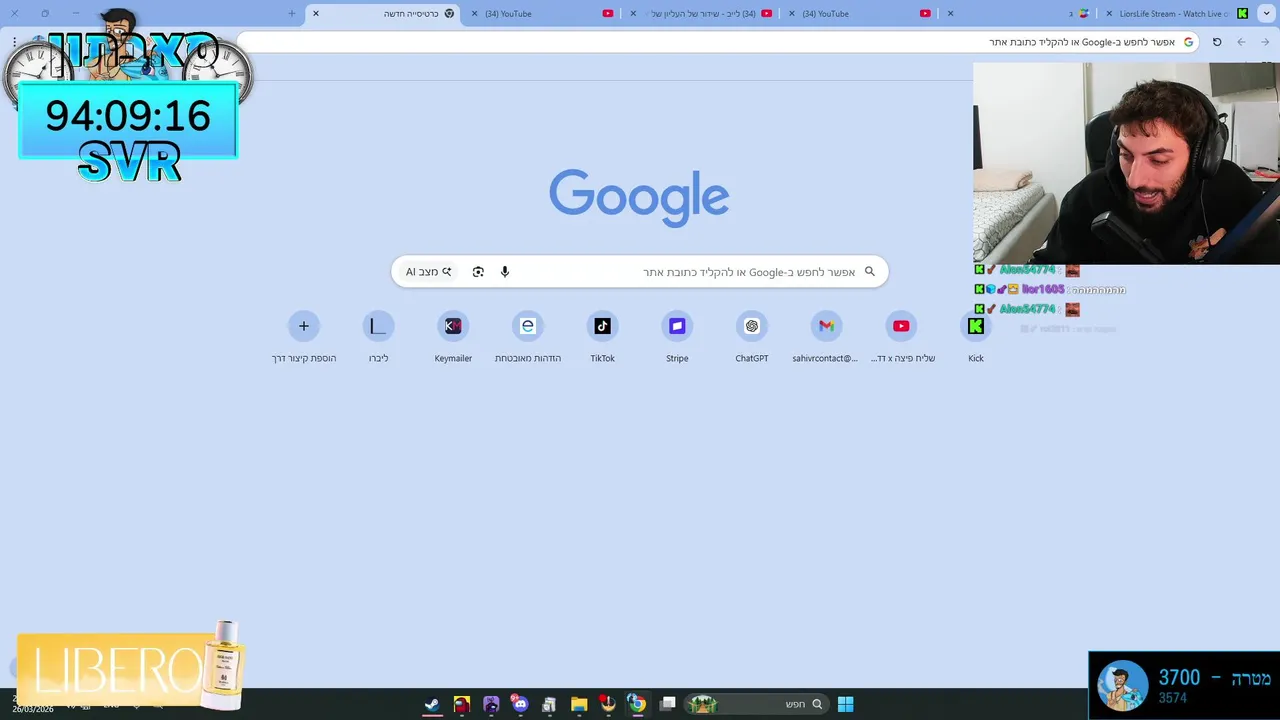The height and width of the screenshot is (720, 1280).
Task: Click the Chrome address bar
Action: [x=717, y=42]
